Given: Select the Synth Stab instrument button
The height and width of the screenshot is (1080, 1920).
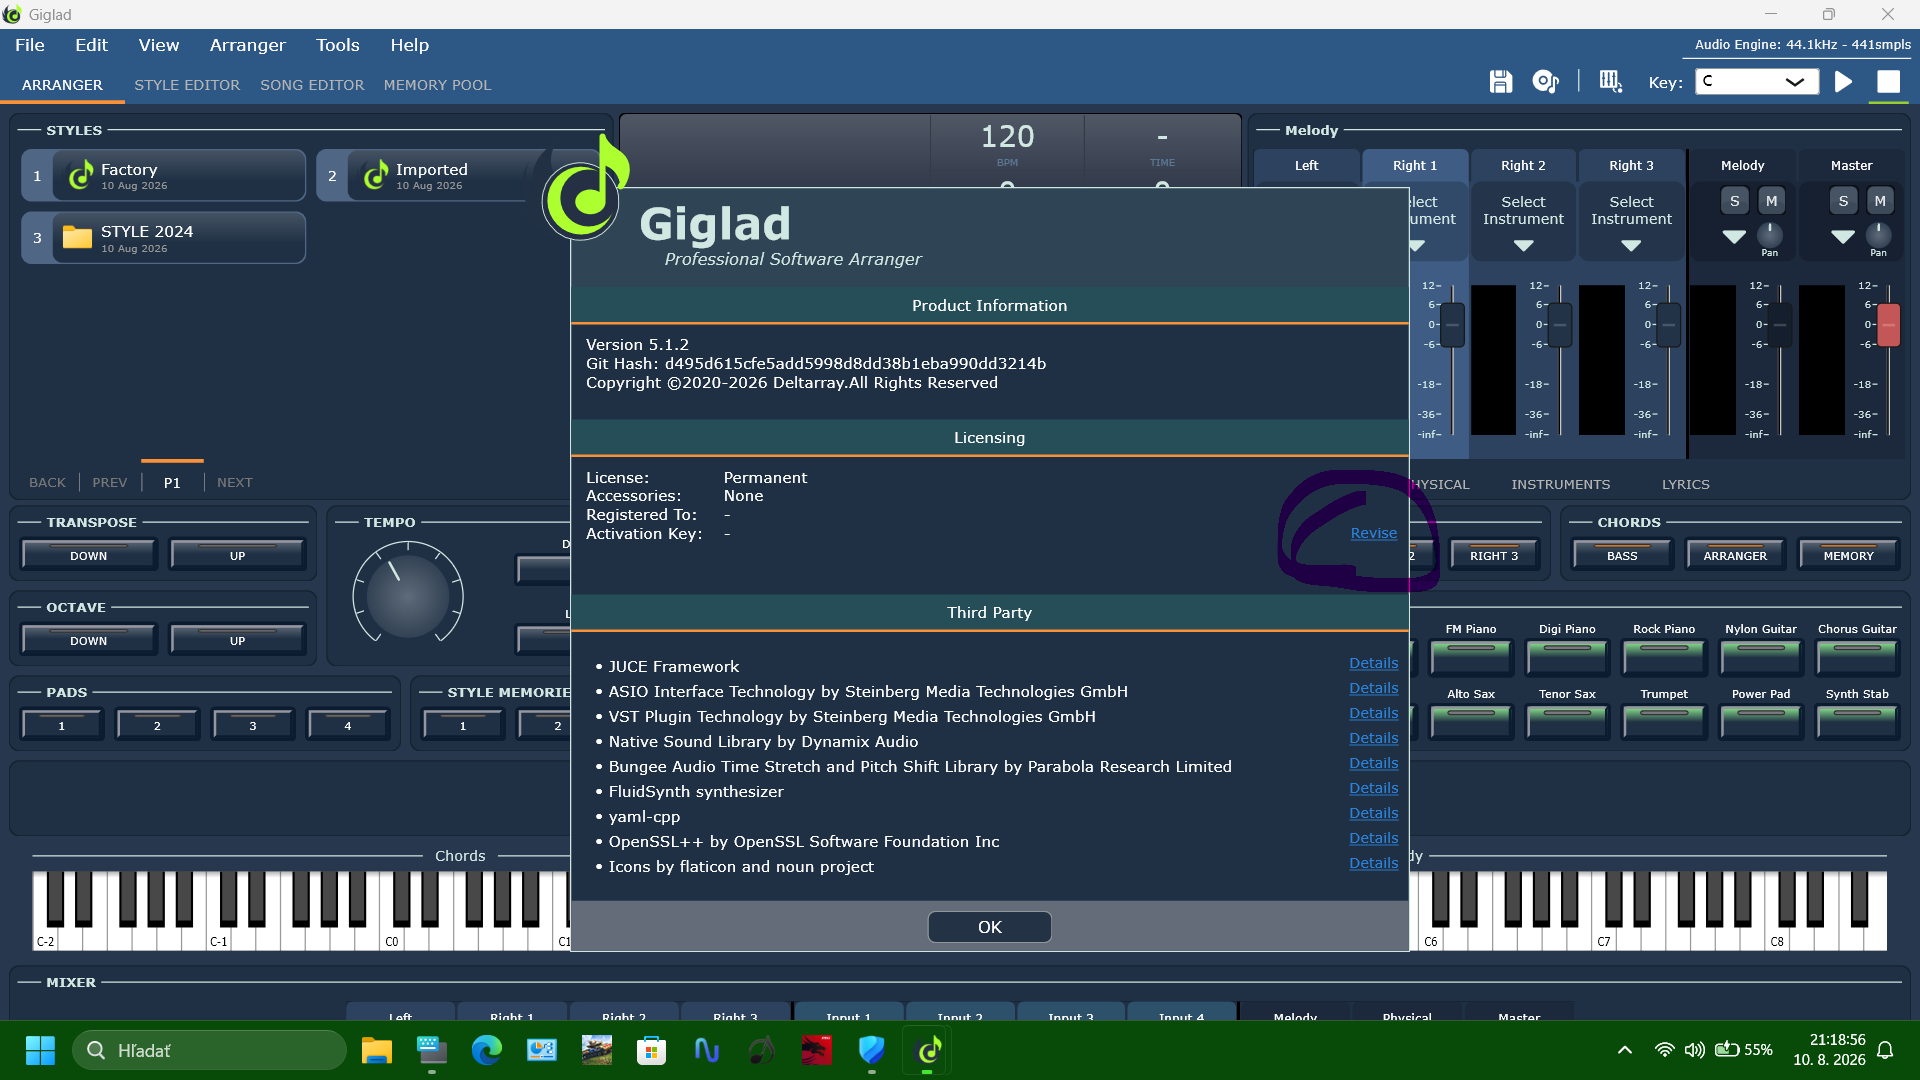Looking at the screenshot, I should point(1857,721).
